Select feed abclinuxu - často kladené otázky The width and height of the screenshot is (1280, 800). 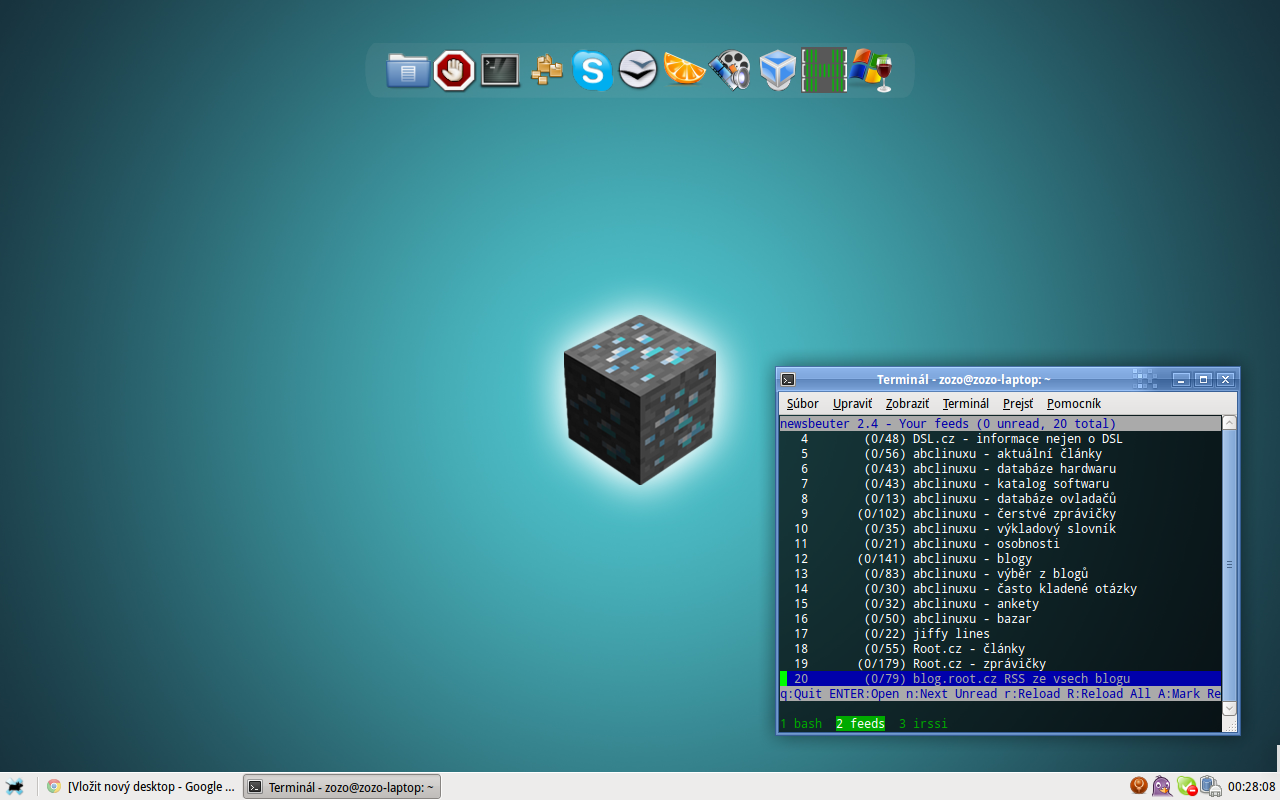point(1000,589)
